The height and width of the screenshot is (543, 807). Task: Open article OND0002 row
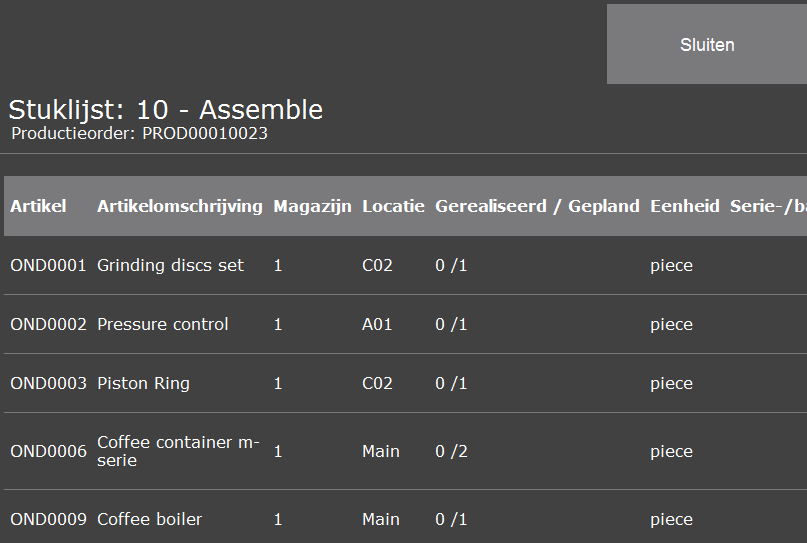tap(405, 324)
